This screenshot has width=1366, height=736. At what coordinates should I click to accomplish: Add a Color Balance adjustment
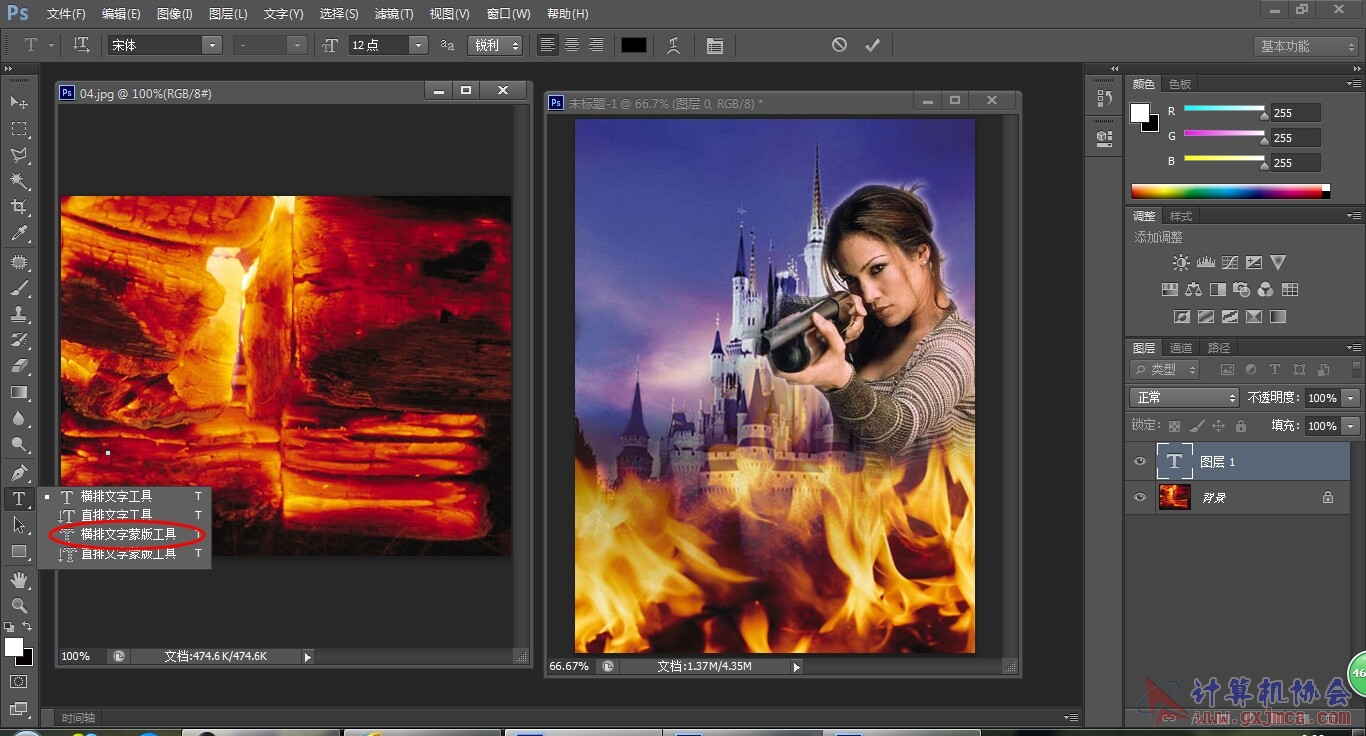(1193, 290)
